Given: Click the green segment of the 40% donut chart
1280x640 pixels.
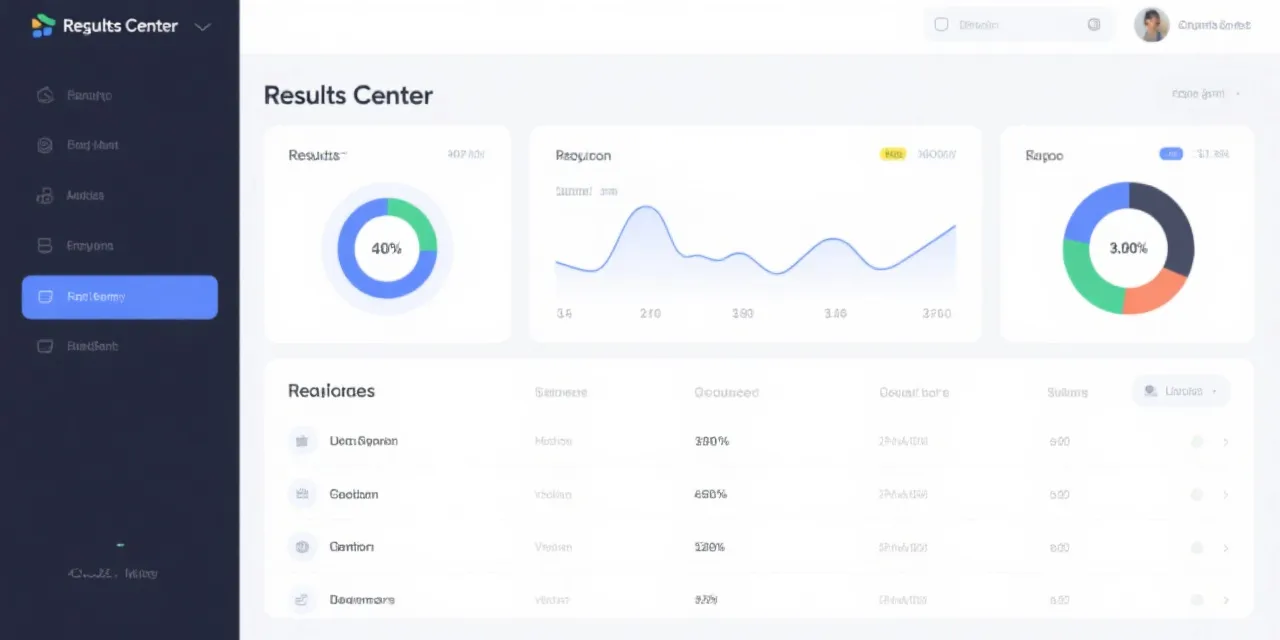Looking at the screenshot, I should click(415, 220).
